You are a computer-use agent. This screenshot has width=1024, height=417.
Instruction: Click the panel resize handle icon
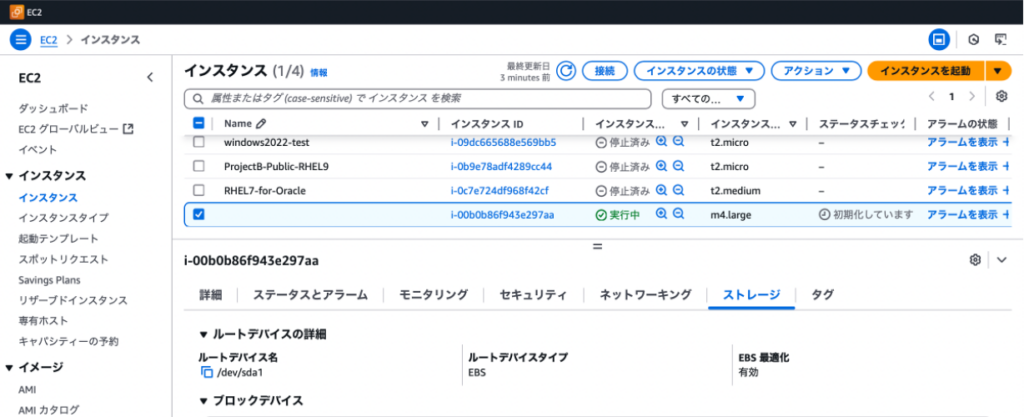pyautogui.click(x=597, y=247)
